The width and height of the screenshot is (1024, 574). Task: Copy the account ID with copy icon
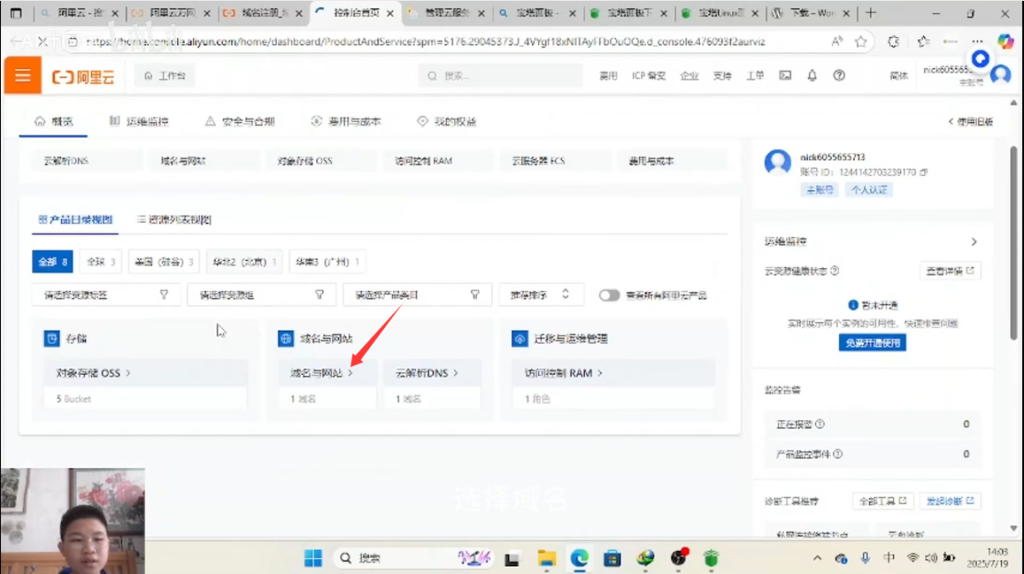point(923,172)
